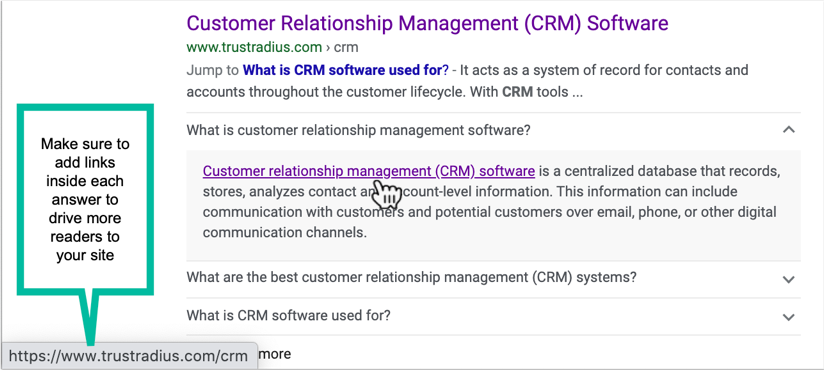Collapse the first FAQ with the up chevron
The image size is (824, 370).
(x=788, y=130)
